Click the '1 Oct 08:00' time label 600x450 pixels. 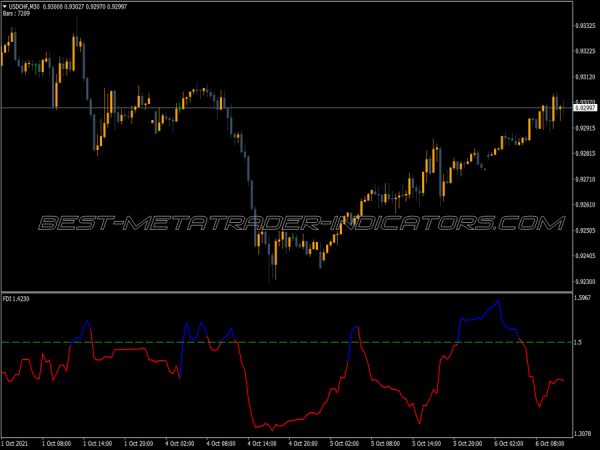56,443
